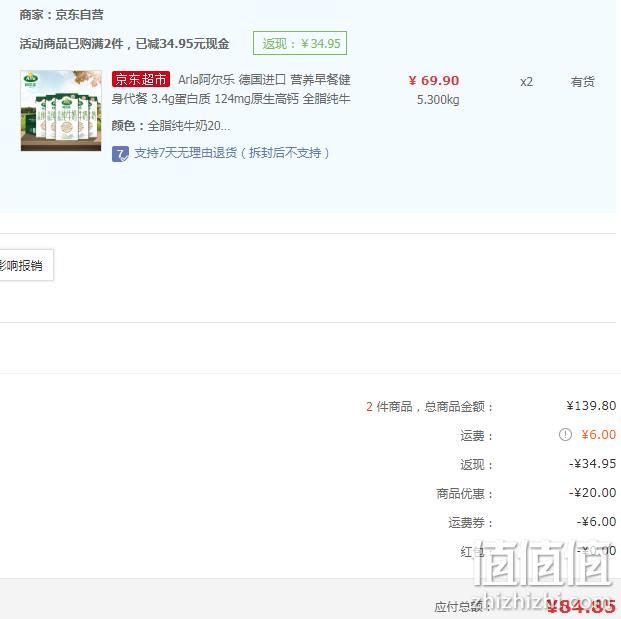
Task: Click the 京东超市 red badge
Action: [x=141, y=79]
